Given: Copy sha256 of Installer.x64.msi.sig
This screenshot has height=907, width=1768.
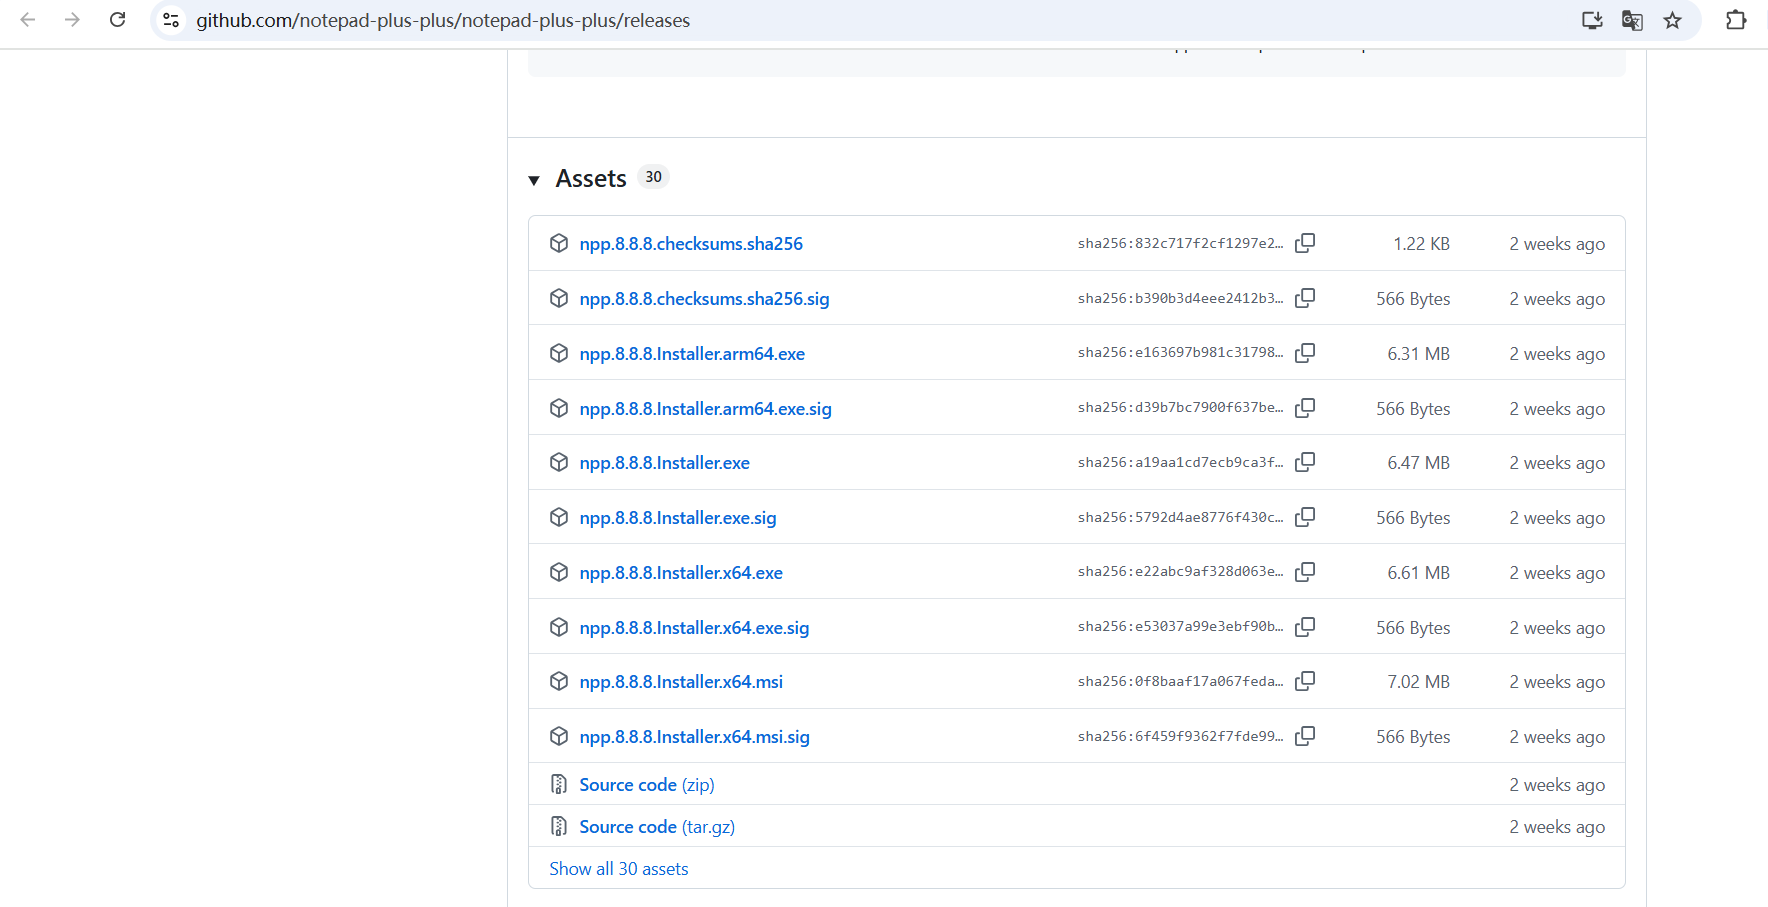Looking at the screenshot, I should click(x=1305, y=736).
